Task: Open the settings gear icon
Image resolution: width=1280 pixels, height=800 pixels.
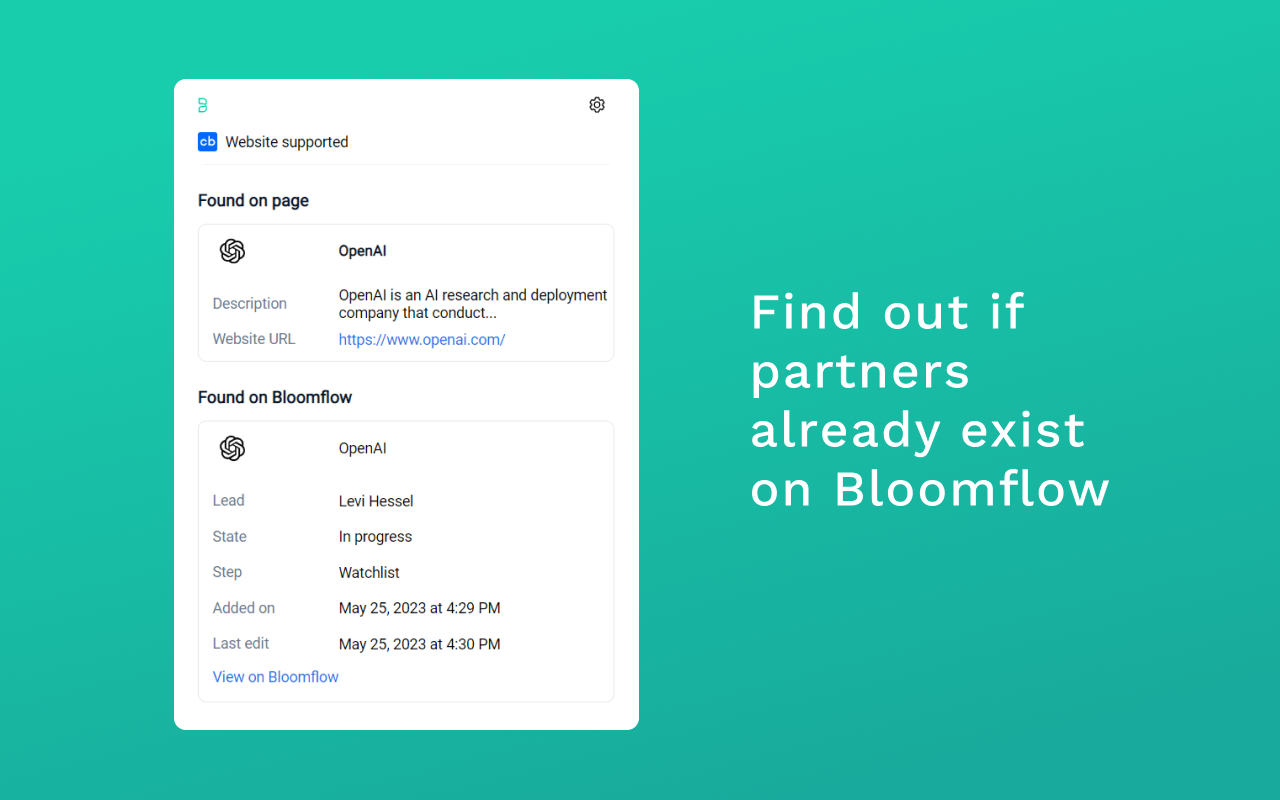Action: click(x=597, y=105)
